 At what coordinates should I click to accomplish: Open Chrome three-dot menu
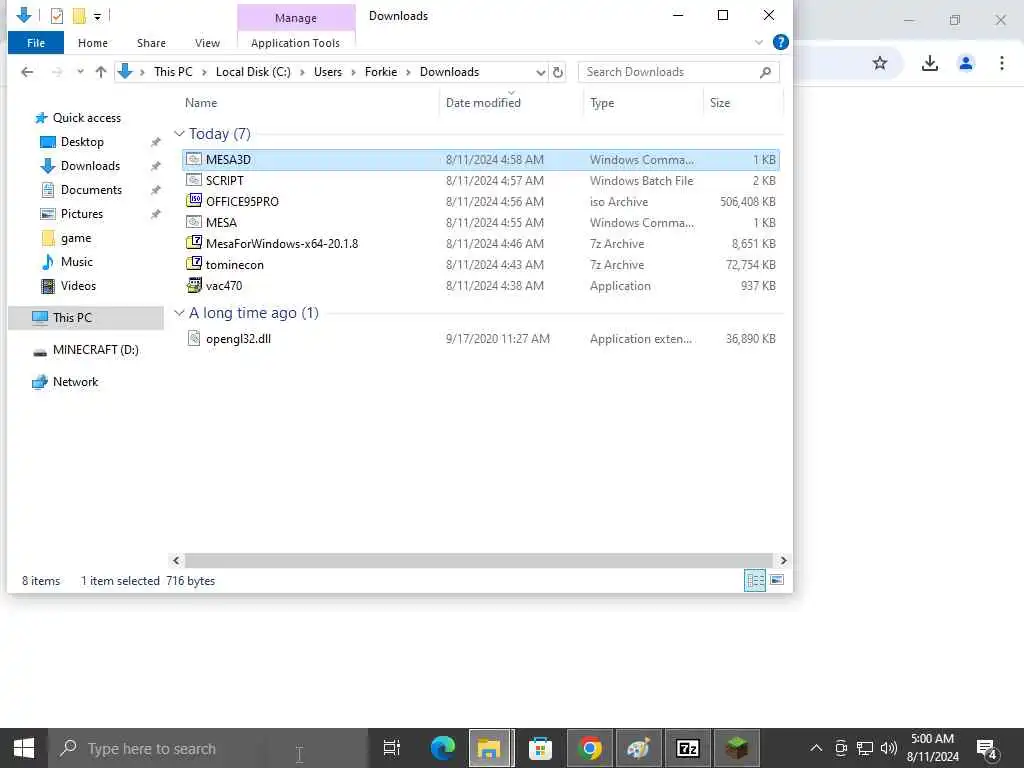pos(1002,63)
